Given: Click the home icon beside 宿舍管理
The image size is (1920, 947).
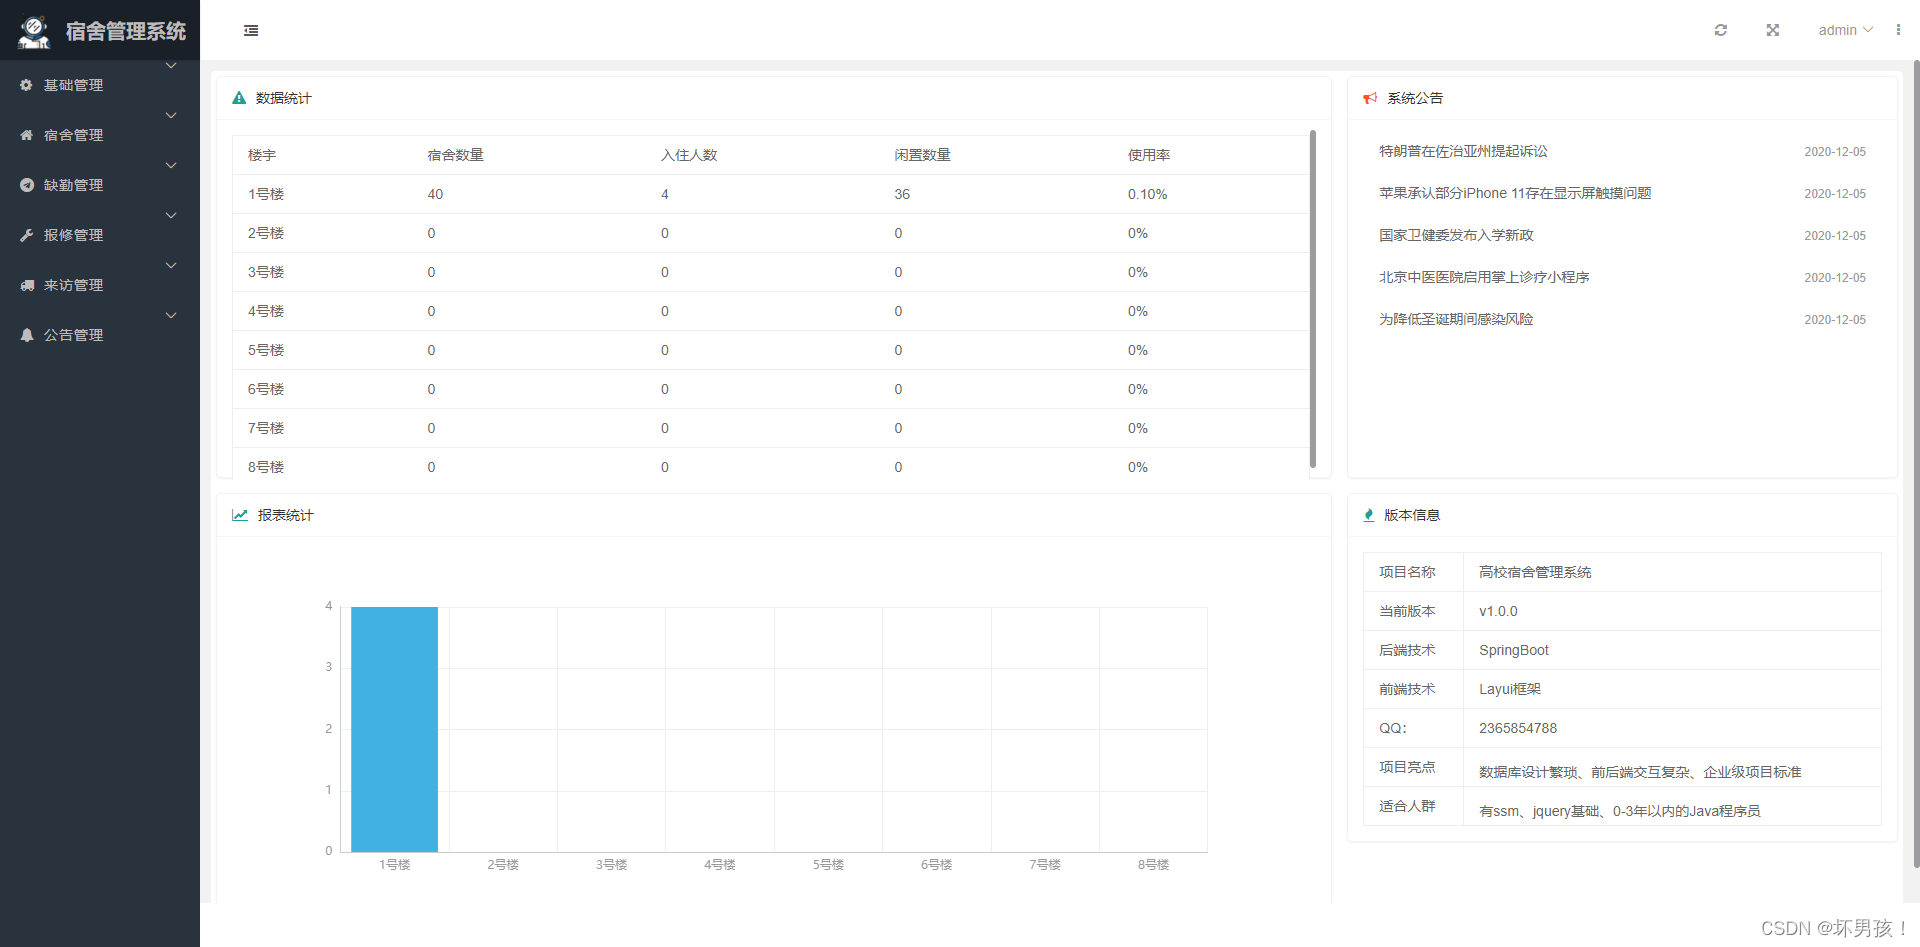Looking at the screenshot, I should pos(27,135).
